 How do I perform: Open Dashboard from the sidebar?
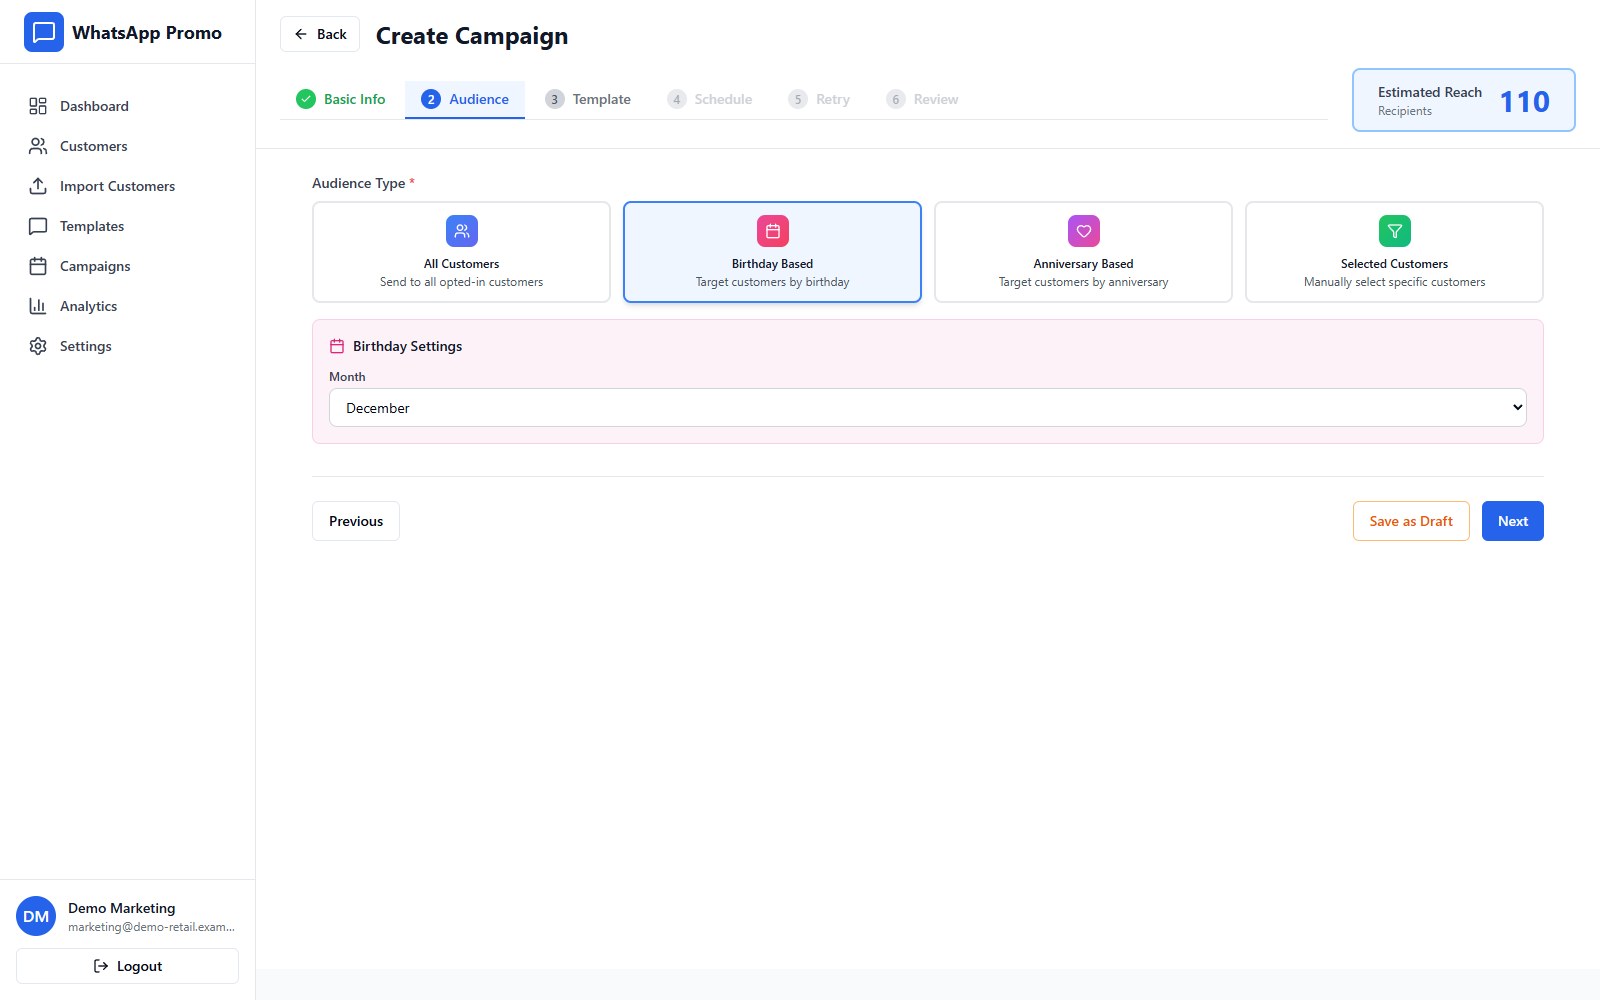tap(128, 106)
